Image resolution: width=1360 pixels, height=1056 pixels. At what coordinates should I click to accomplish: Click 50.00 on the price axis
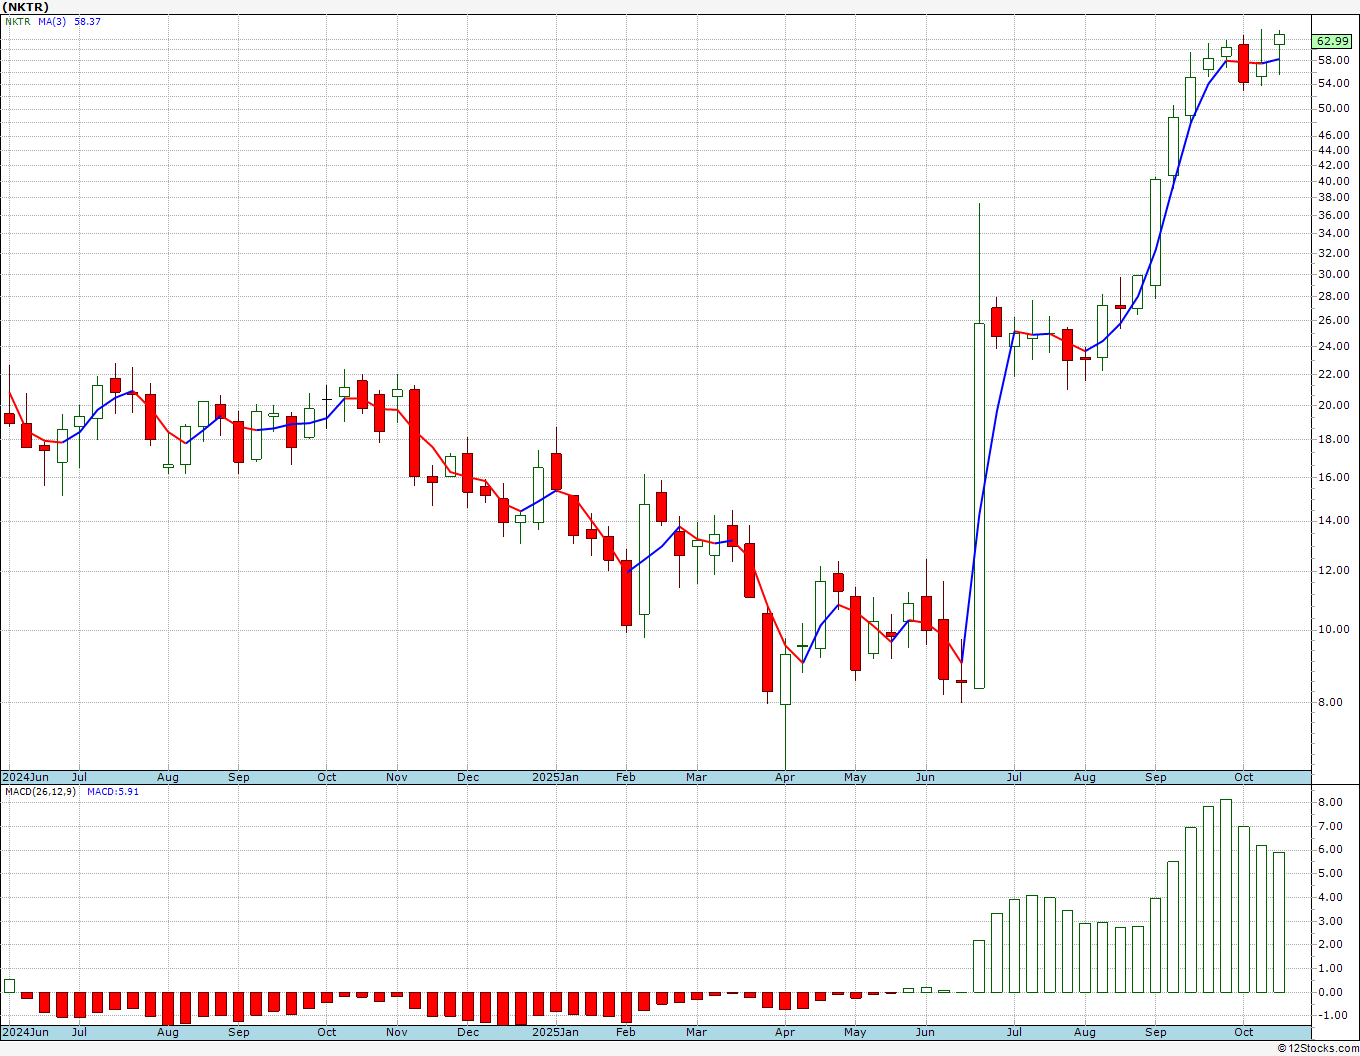(x=1333, y=108)
